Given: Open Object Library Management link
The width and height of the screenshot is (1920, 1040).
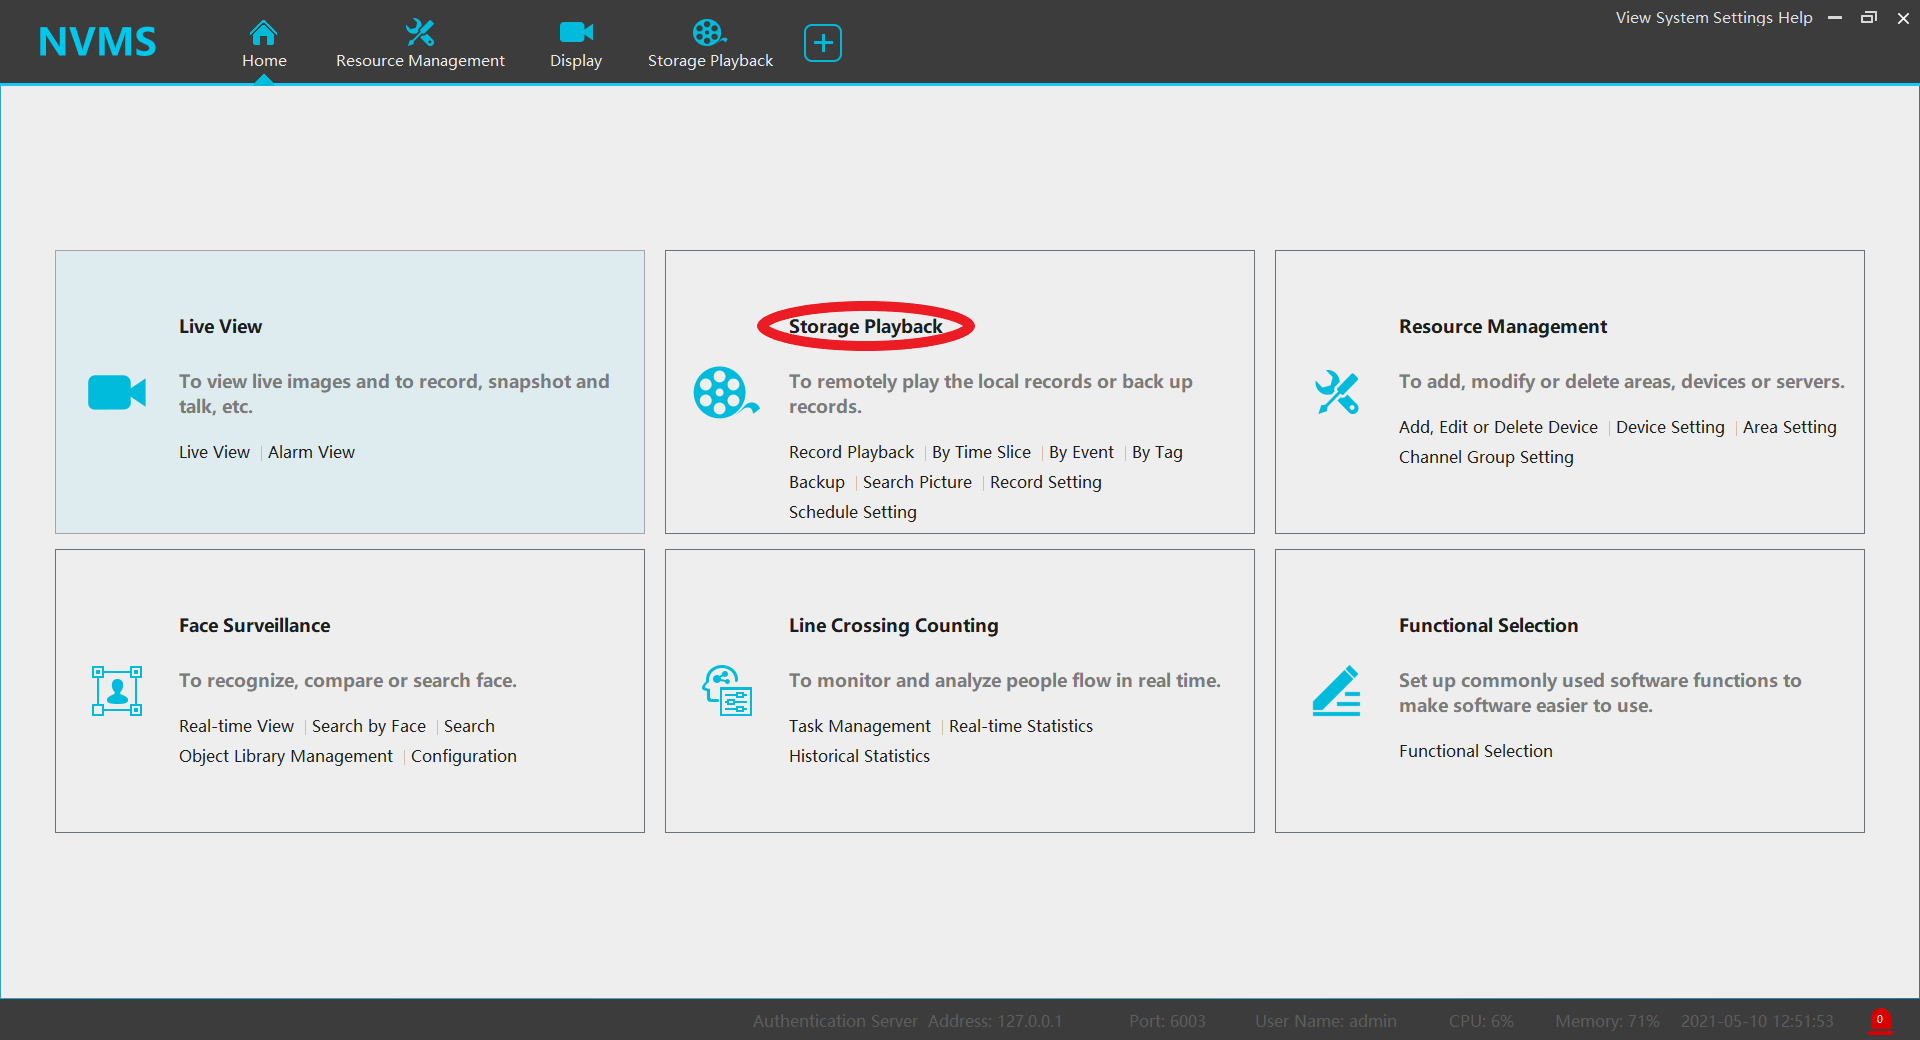Looking at the screenshot, I should click(x=286, y=756).
